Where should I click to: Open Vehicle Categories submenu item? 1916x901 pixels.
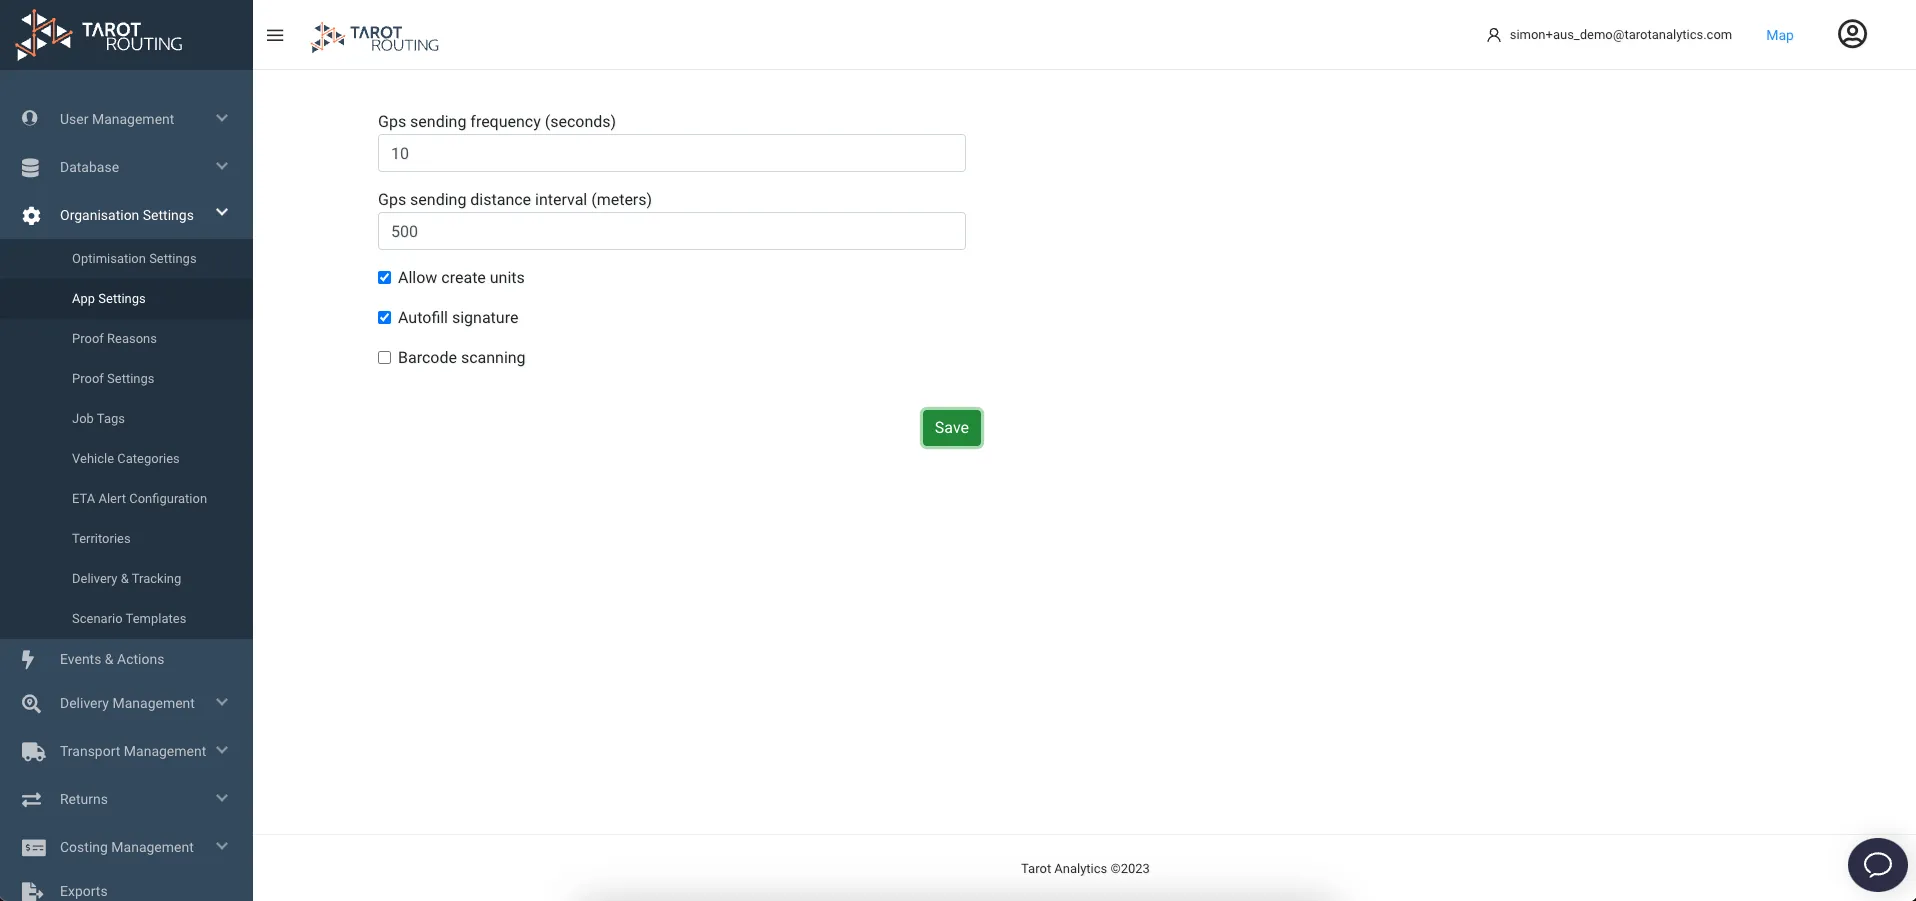click(126, 459)
